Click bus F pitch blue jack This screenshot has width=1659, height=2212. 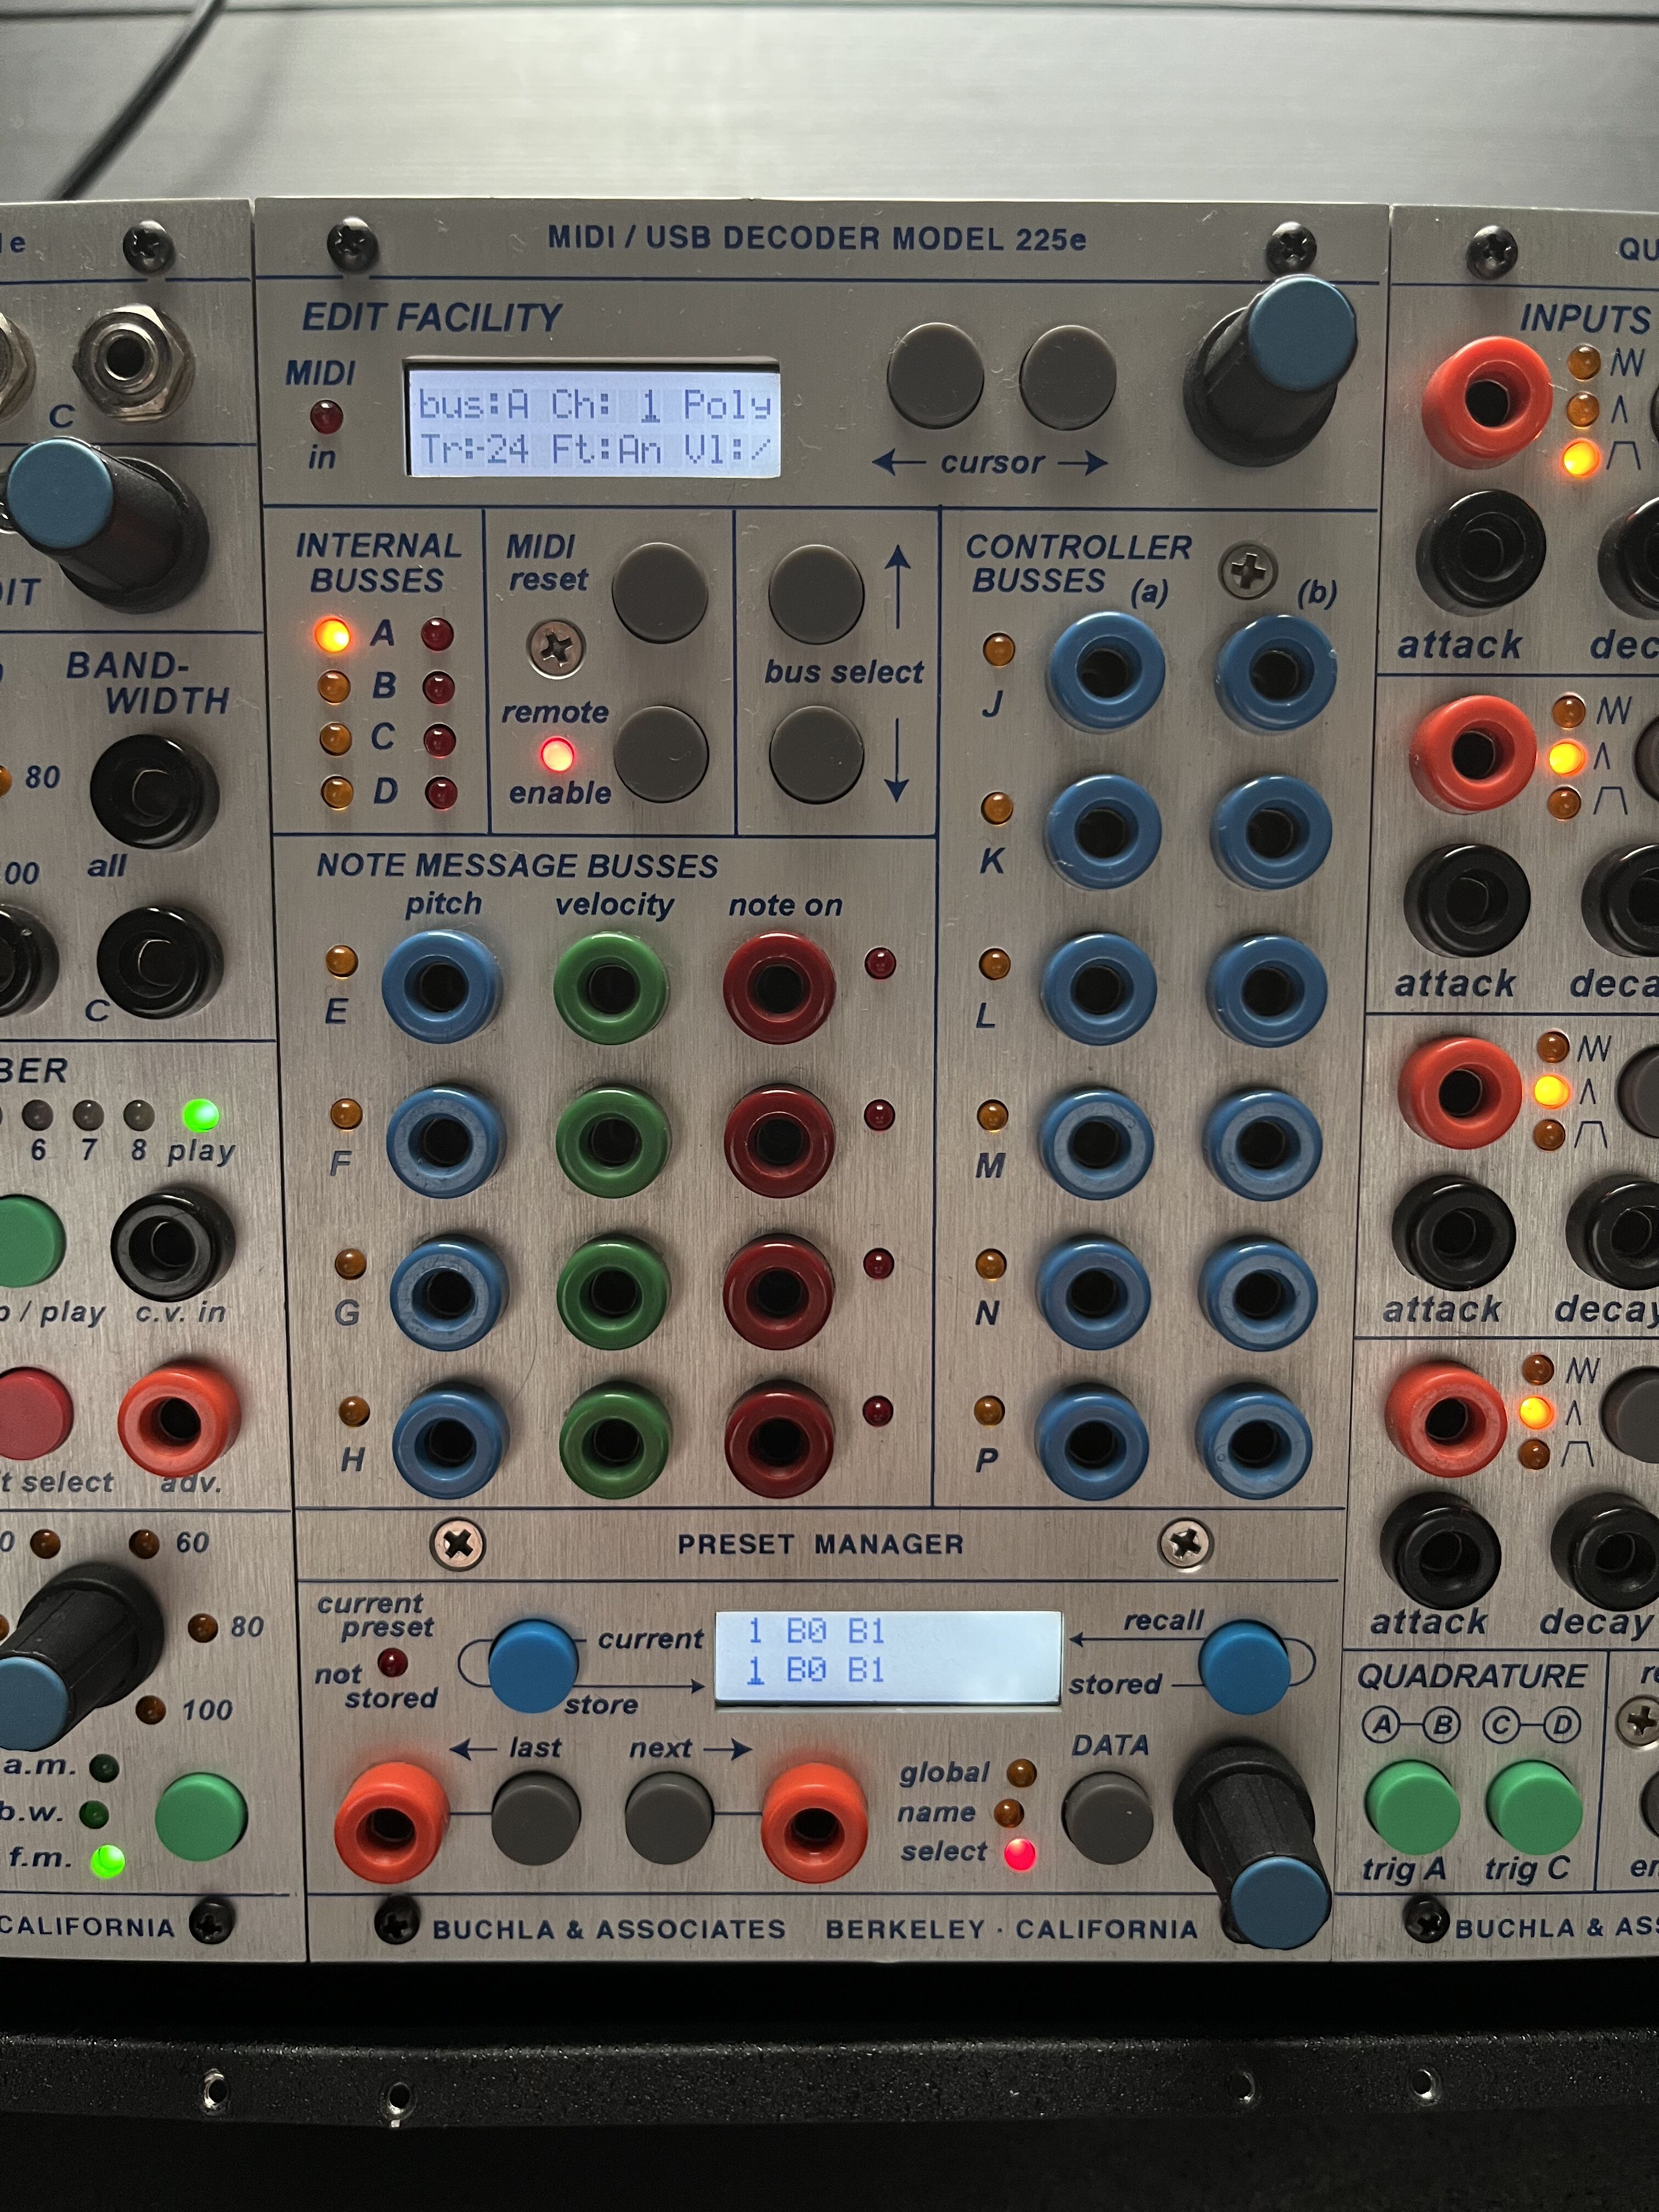tap(445, 1141)
